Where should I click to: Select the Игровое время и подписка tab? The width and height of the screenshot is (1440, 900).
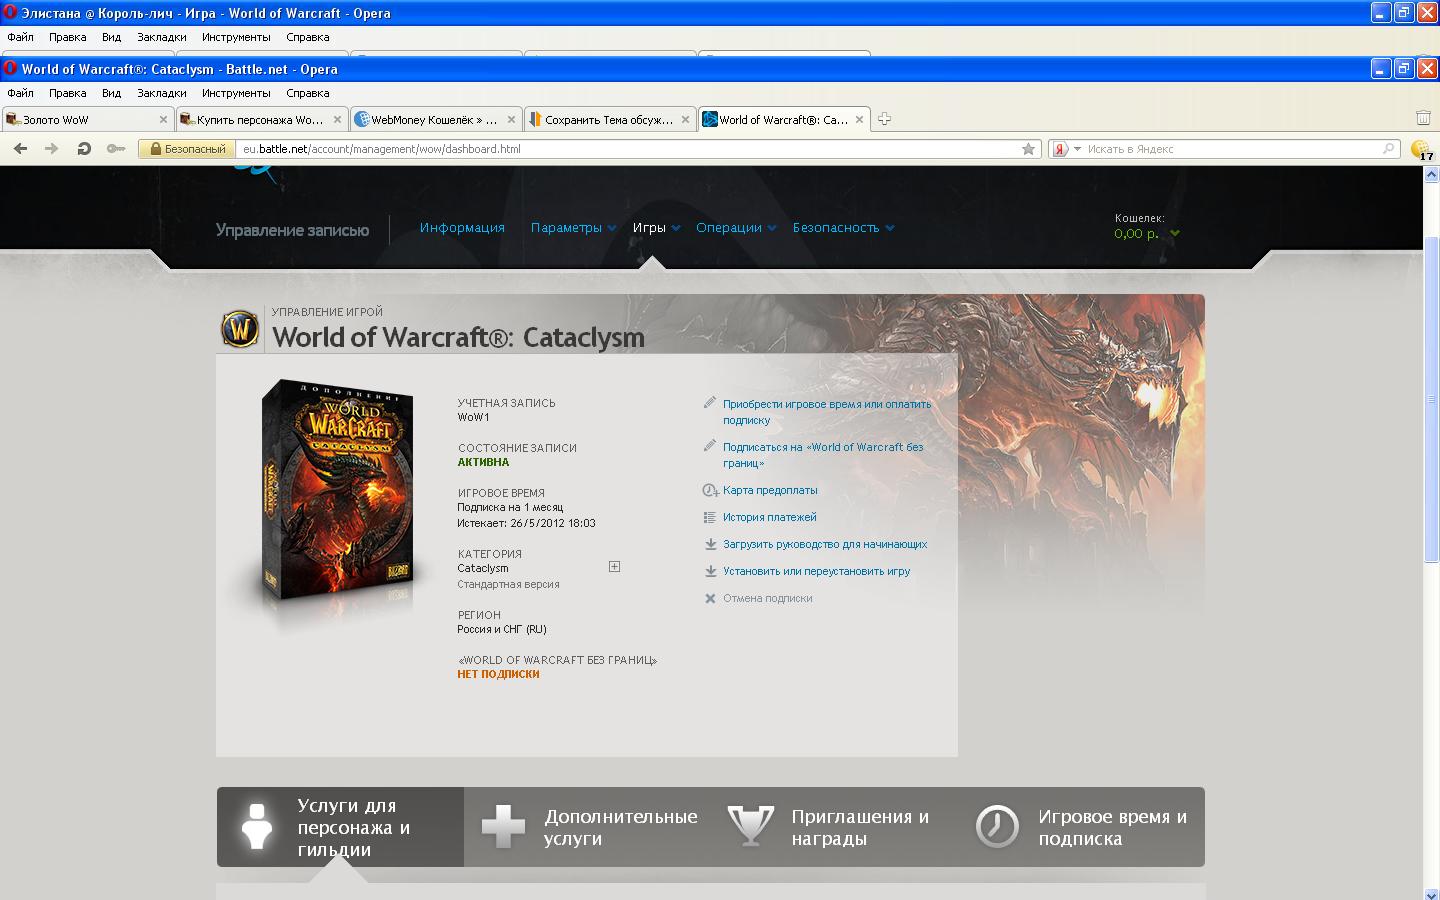[x=1082, y=827]
